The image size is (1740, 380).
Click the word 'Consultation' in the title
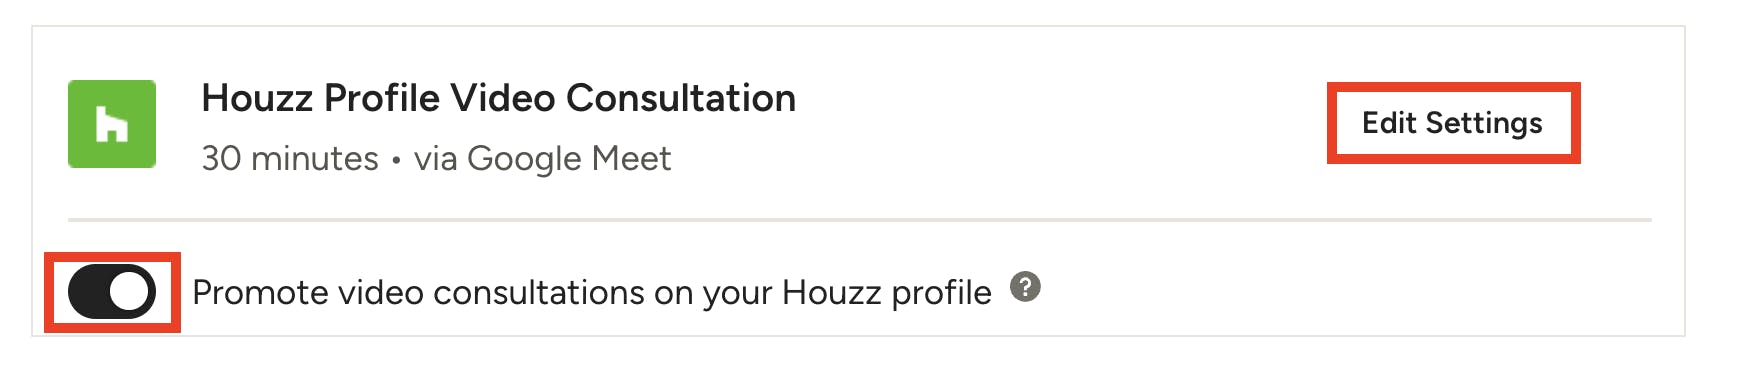[x=681, y=98]
